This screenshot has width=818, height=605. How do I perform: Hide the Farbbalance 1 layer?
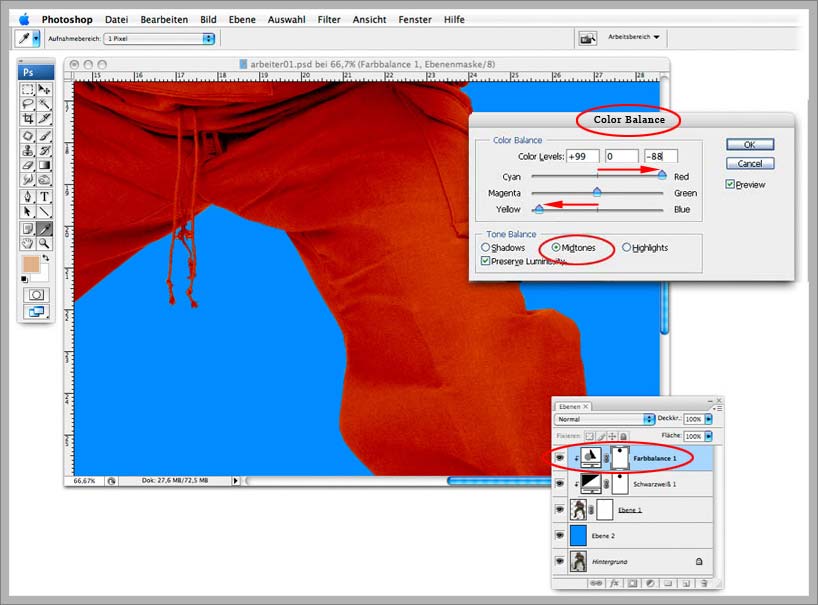coord(560,458)
